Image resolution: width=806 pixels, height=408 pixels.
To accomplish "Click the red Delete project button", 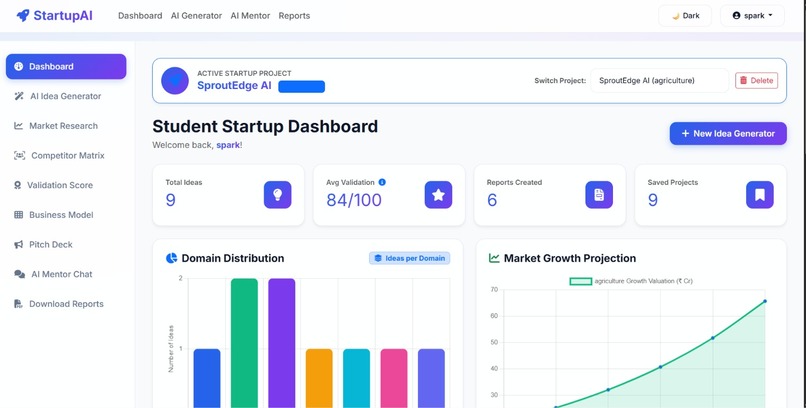I will (x=756, y=81).
